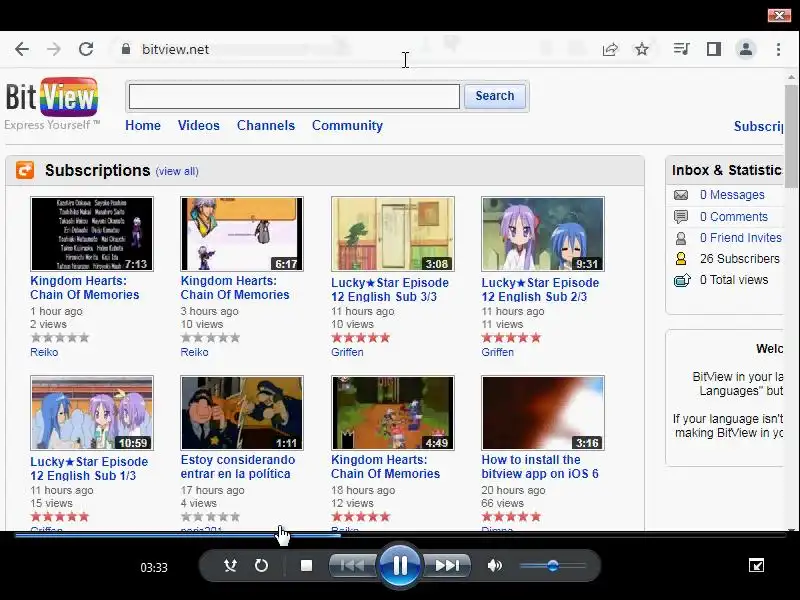Click the Friend Invites person icon
Image resolution: width=800 pixels, height=600 pixels.
coord(681,238)
